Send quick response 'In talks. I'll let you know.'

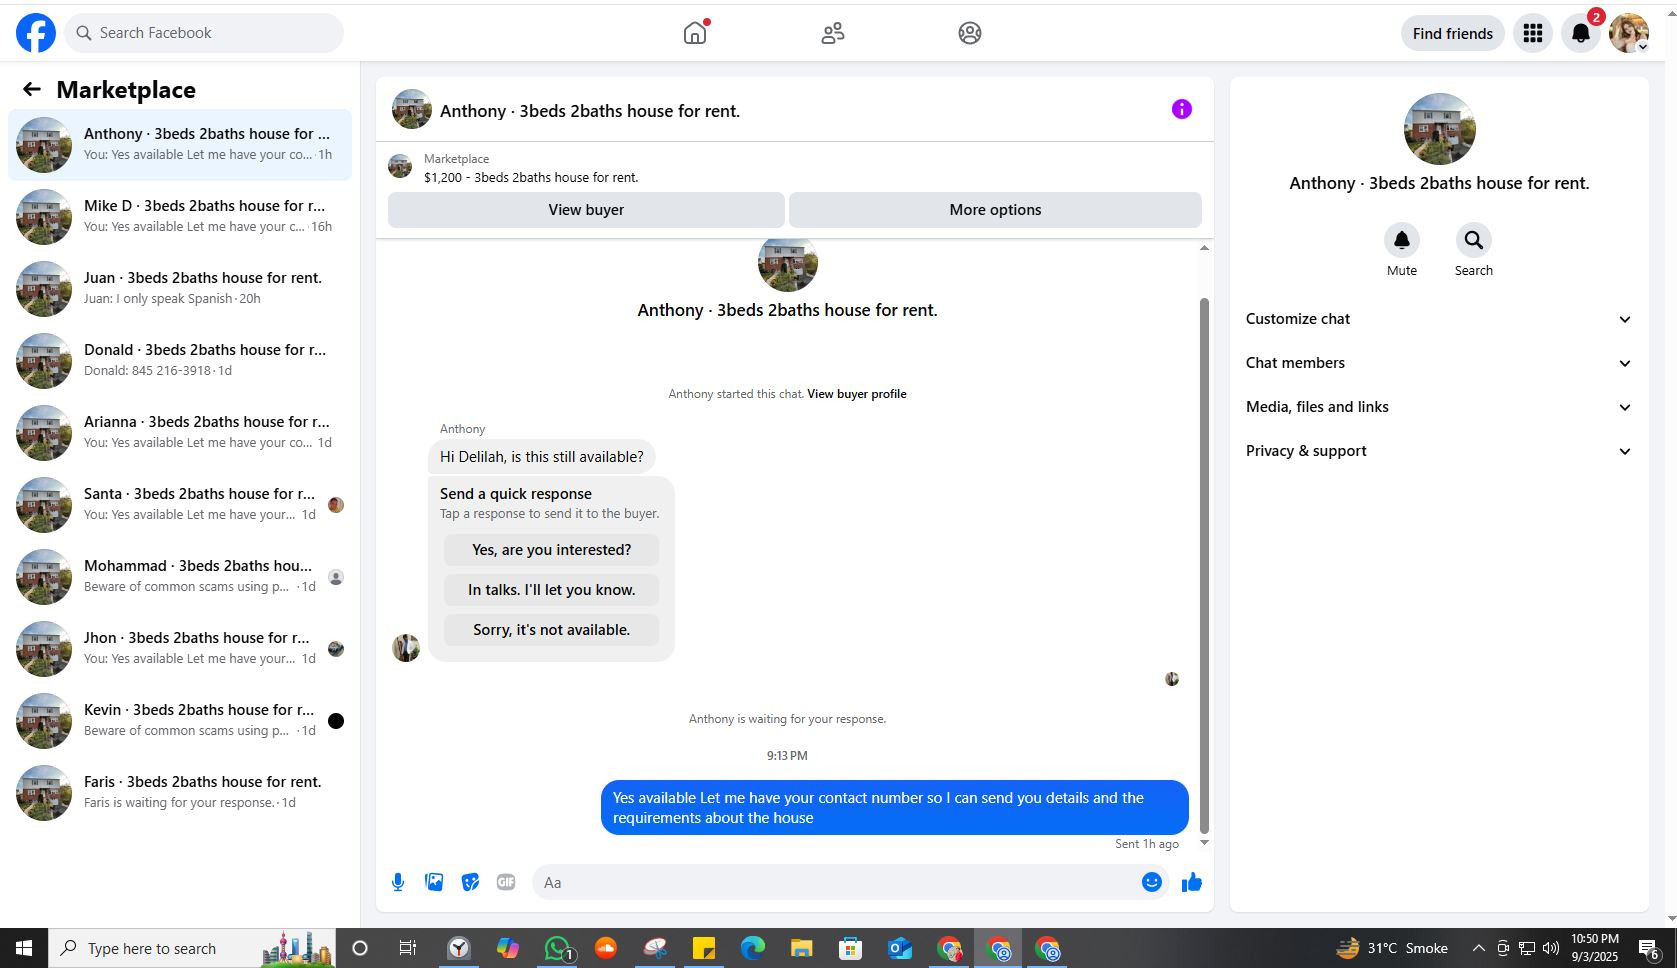click(551, 590)
